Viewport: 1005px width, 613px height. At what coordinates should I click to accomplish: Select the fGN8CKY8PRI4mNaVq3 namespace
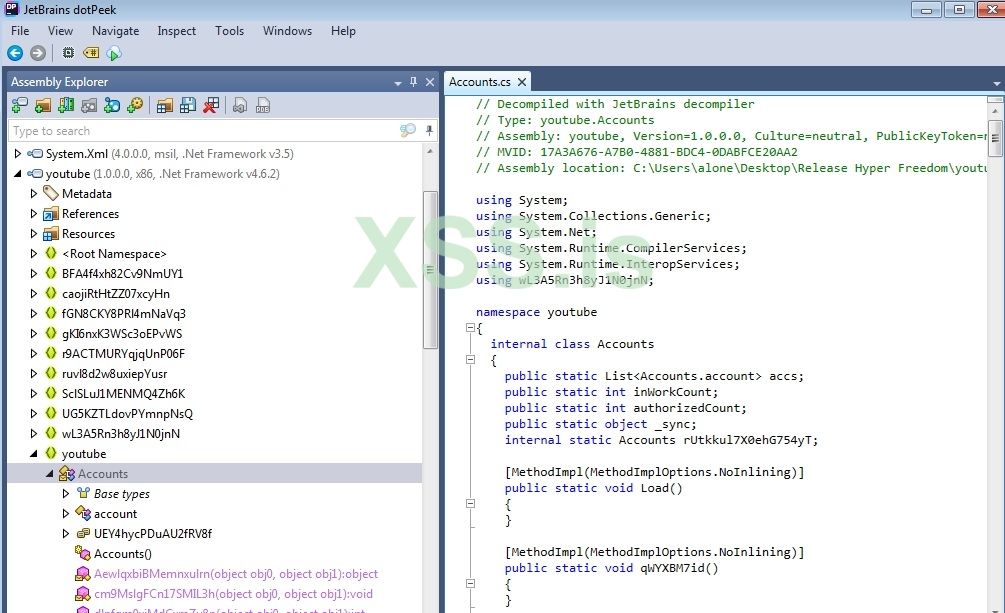tap(124, 314)
